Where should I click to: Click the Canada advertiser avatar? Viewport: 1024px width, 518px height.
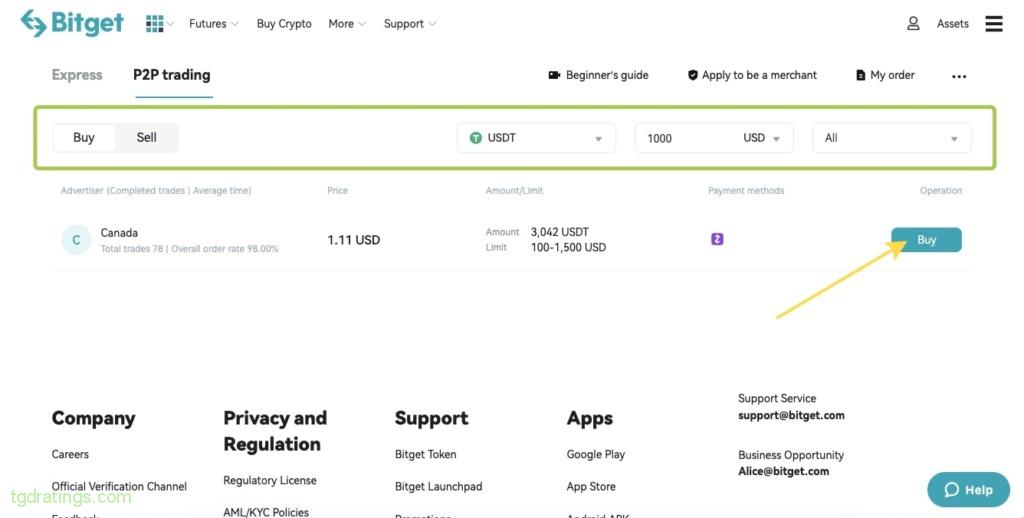click(x=76, y=240)
